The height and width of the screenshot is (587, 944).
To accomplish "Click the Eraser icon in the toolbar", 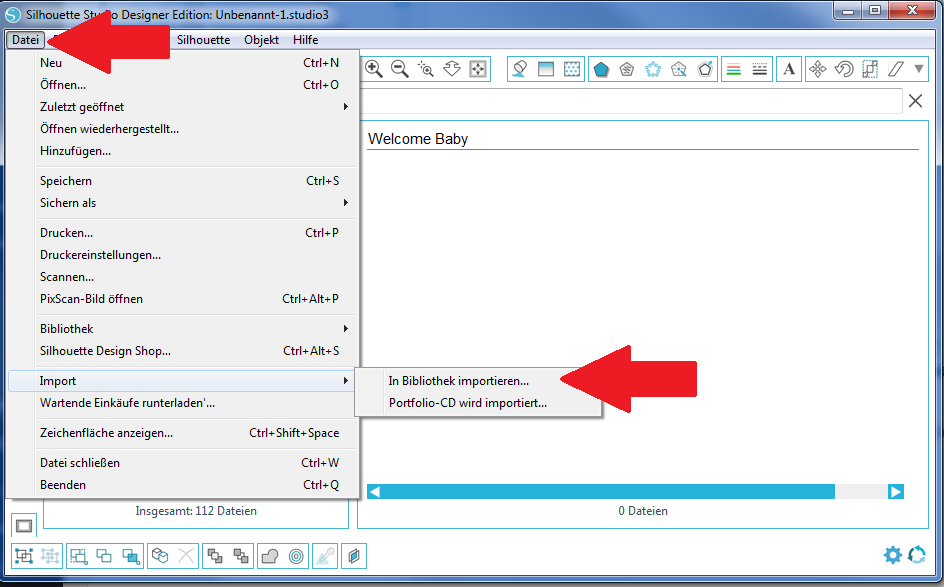I will point(520,69).
